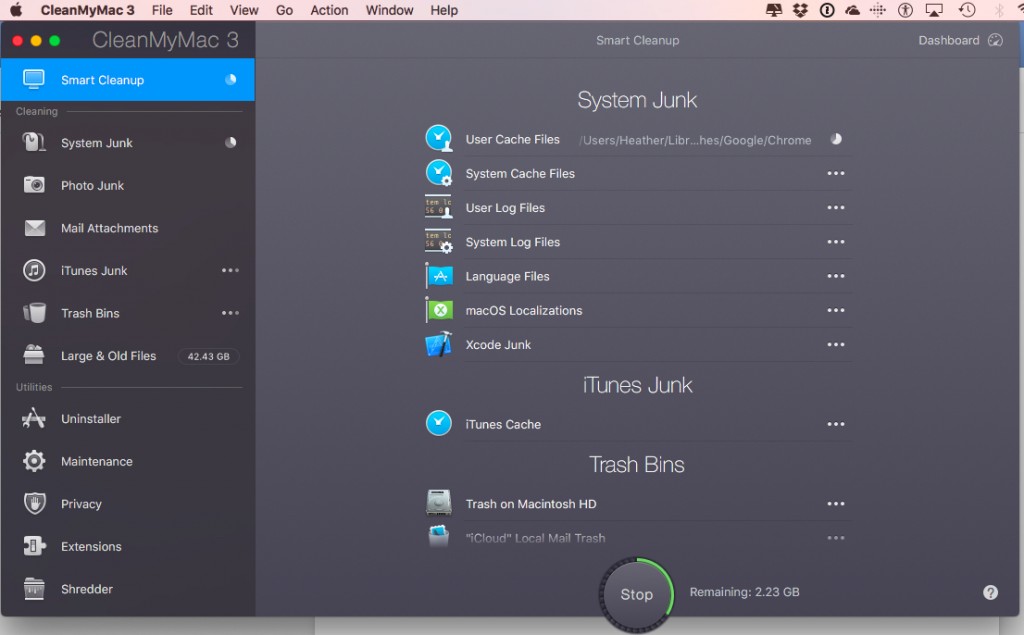Select the User Cache Files row label
Screen dimensions: 1024x635
pyautogui.click(x=513, y=139)
